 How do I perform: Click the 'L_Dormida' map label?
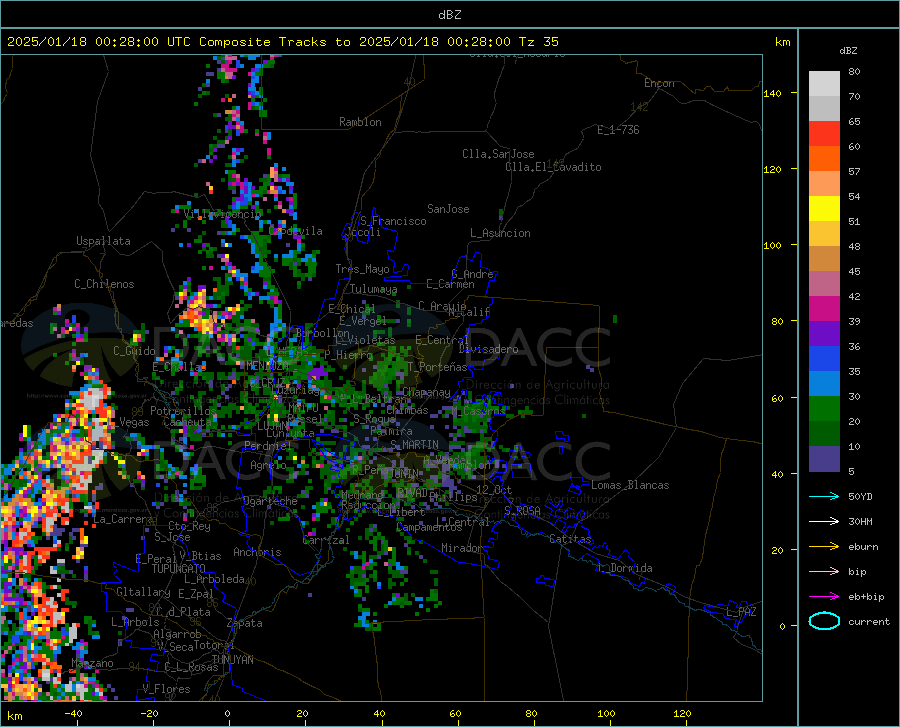[625, 568]
